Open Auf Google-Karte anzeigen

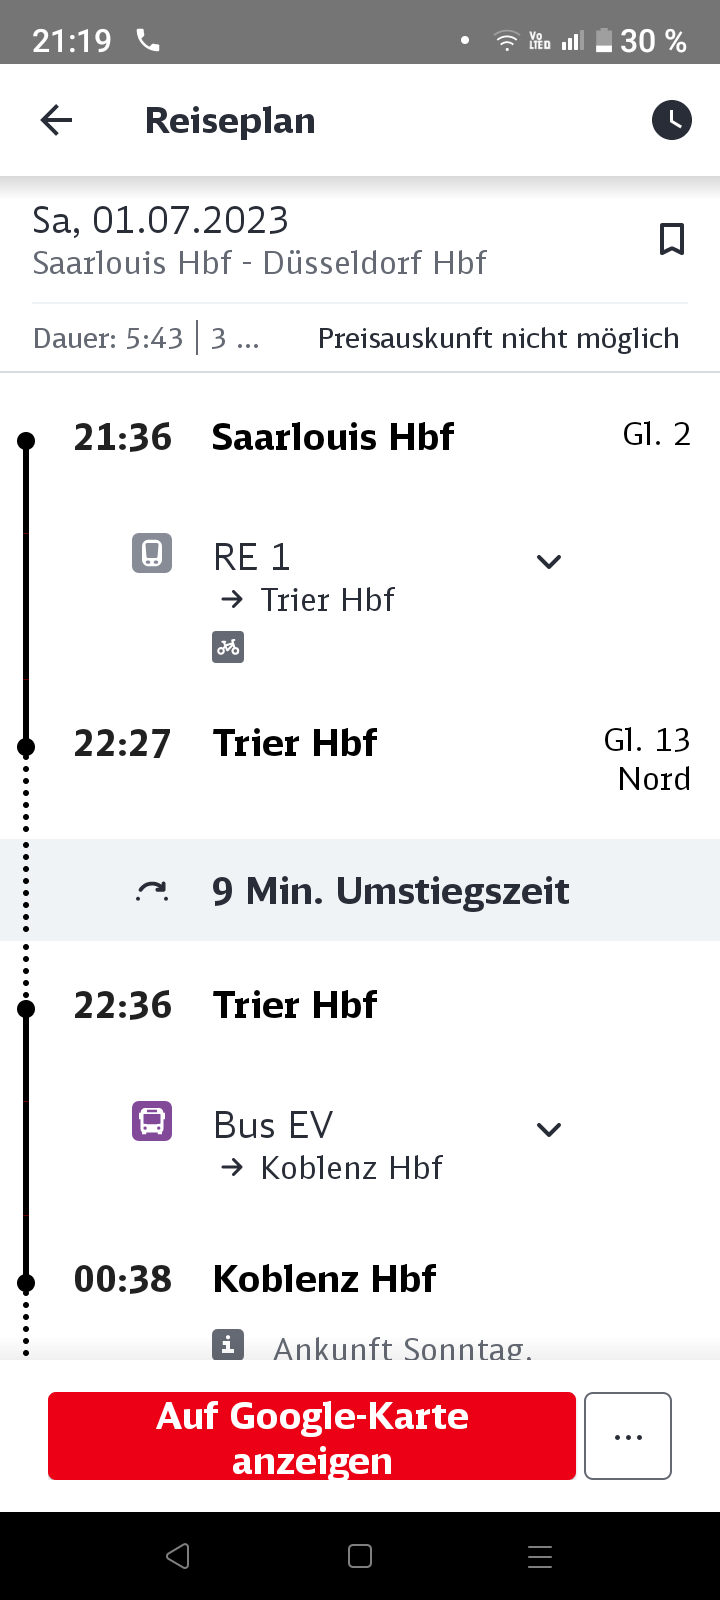pyautogui.click(x=310, y=1435)
